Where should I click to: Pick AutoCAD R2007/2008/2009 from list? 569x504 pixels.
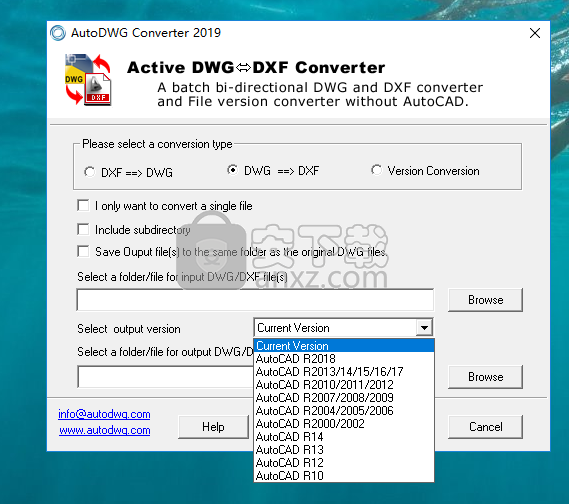click(344, 398)
